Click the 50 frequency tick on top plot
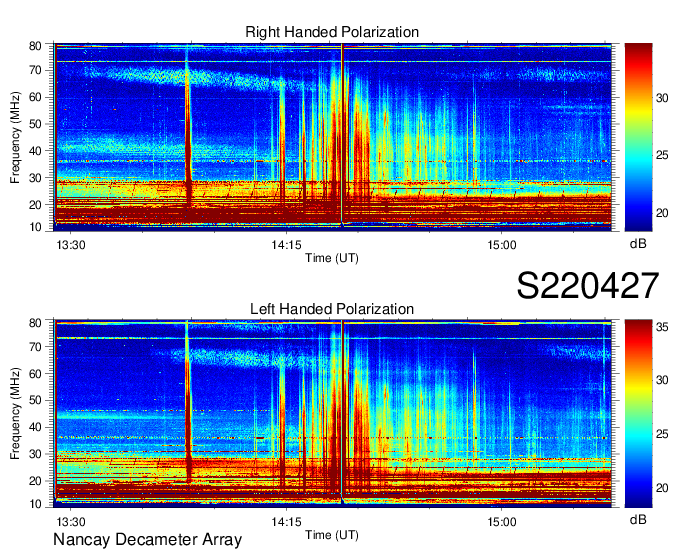 pos(35,124)
